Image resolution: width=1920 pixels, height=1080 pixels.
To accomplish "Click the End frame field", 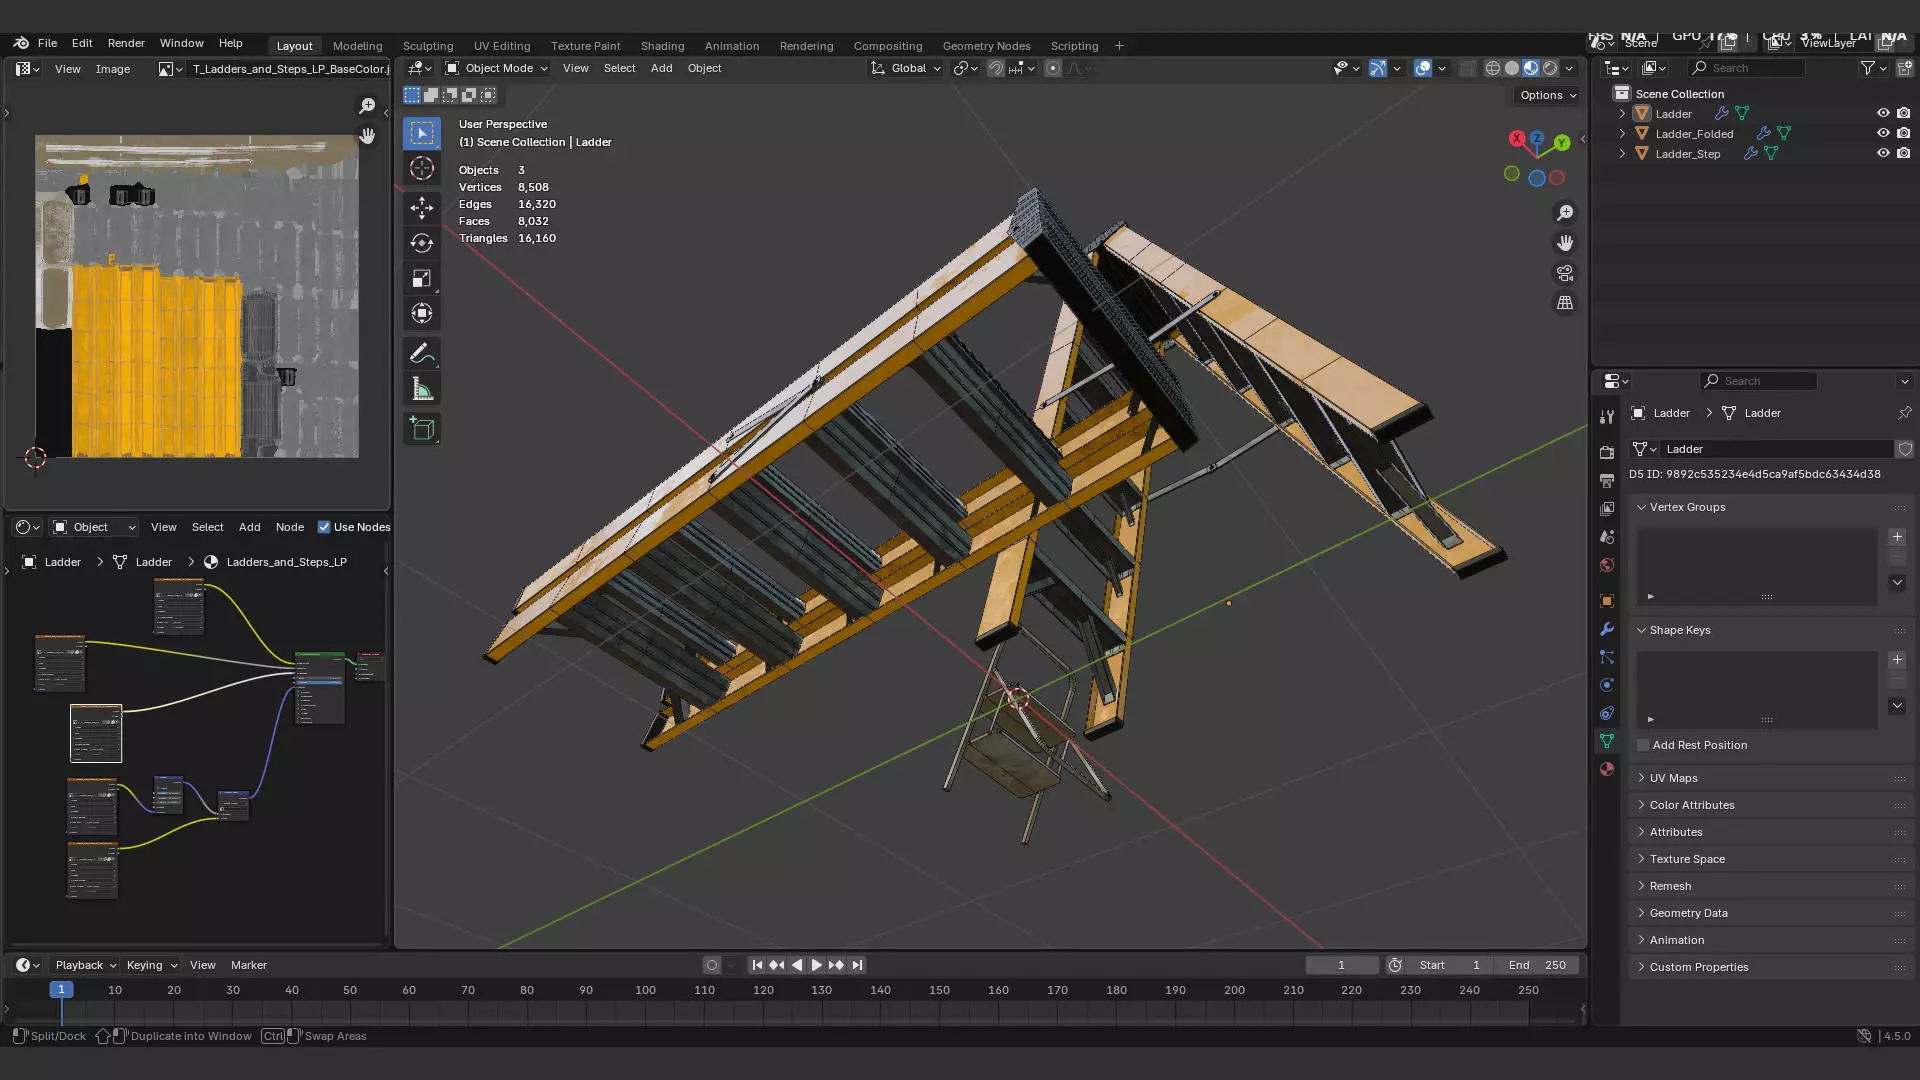I will (1537, 965).
